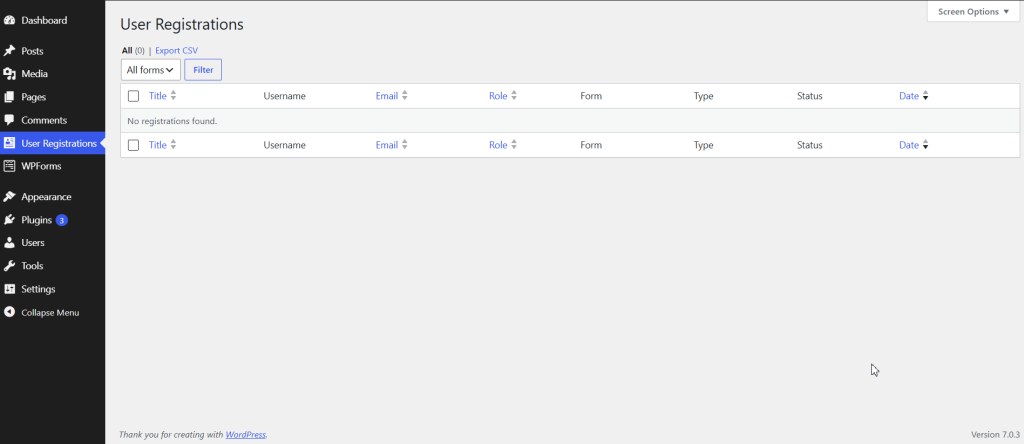Click sort arrows beside top Title header
This screenshot has width=1024, height=444.
pyautogui.click(x=173, y=96)
